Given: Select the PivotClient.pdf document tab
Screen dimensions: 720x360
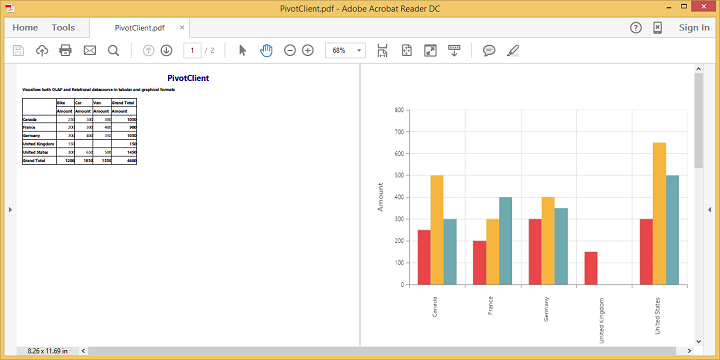Looking at the screenshot, I should pos(140,28).
